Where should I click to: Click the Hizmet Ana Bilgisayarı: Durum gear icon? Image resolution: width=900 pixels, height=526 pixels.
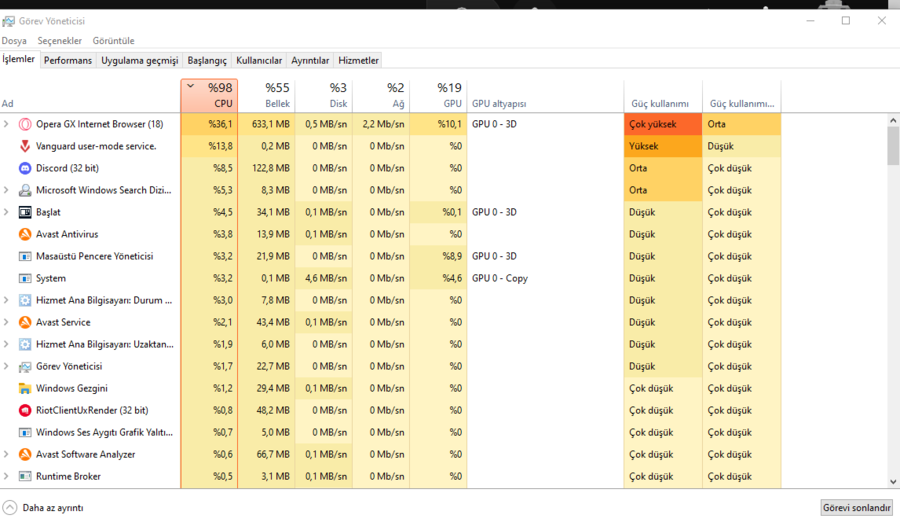pos(25,300)
